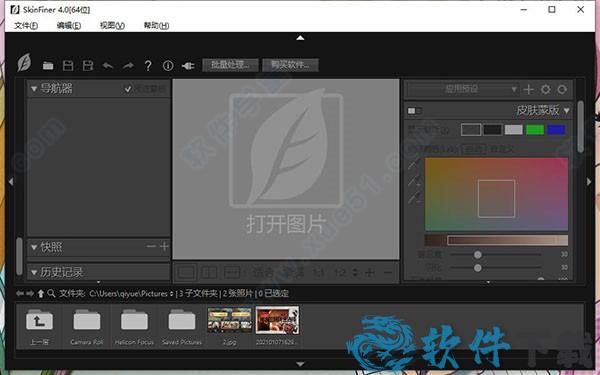600x375 pixels.
Task: Zoom in with plus below preview
Action: pyautogui.click(x=370, y=272)
